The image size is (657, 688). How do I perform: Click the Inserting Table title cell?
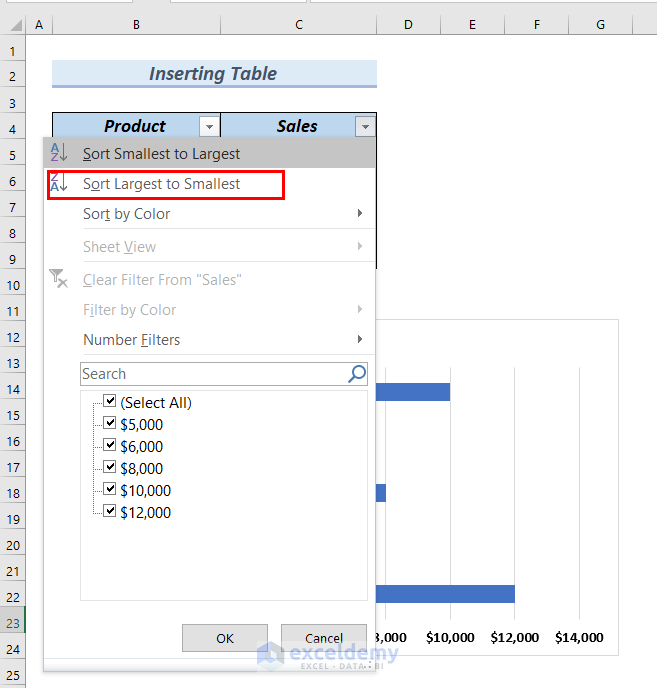tap(214, 73)
